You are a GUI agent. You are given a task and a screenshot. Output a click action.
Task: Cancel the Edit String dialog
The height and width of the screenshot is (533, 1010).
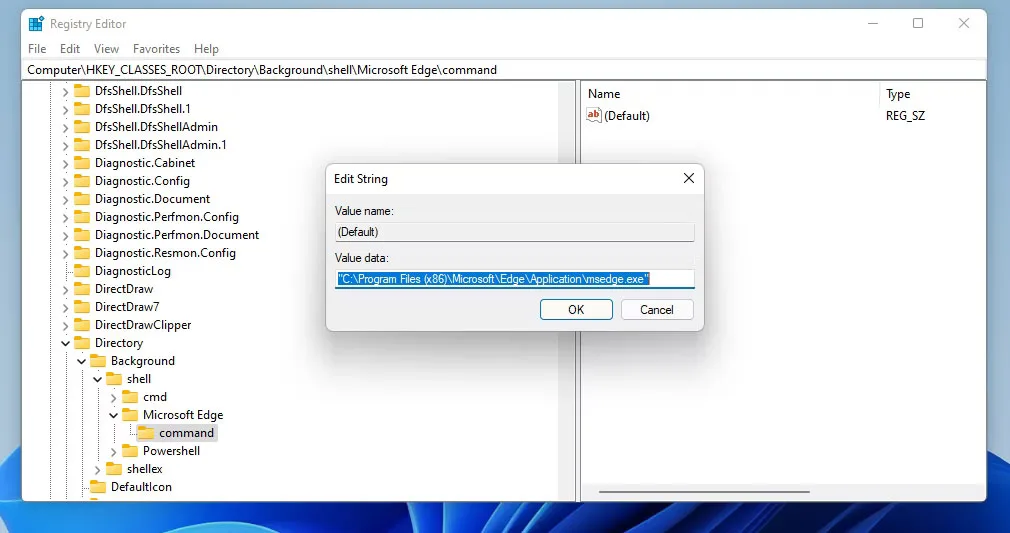coord(657,309)
